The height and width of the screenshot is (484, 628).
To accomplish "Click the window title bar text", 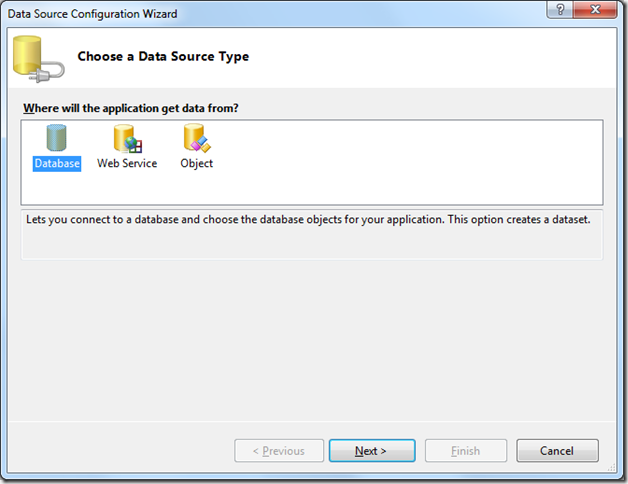I will (x=93, y=13).
